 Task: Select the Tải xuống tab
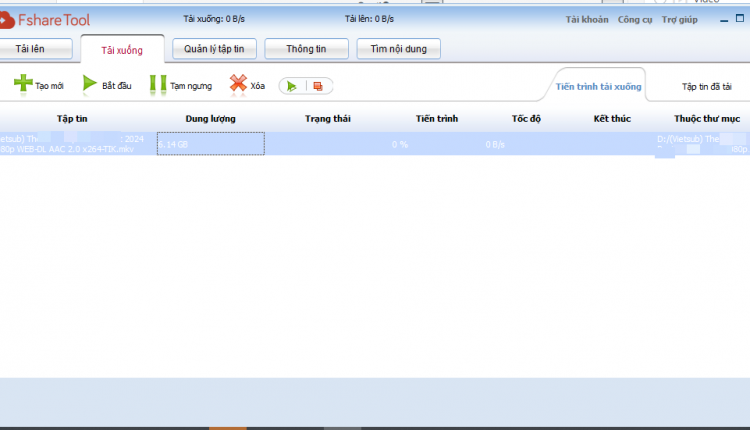coord(122,50)
